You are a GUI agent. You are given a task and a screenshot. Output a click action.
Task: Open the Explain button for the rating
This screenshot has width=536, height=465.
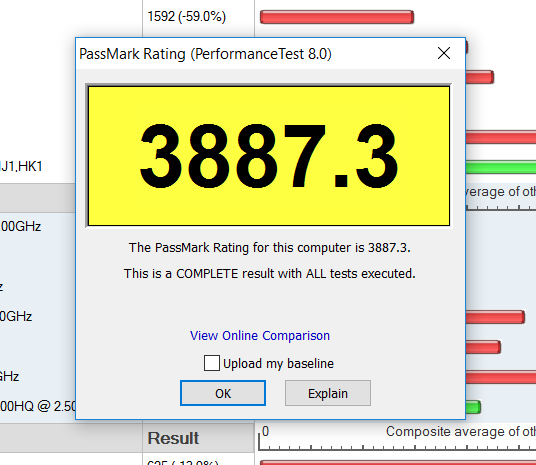click(328, 393)
